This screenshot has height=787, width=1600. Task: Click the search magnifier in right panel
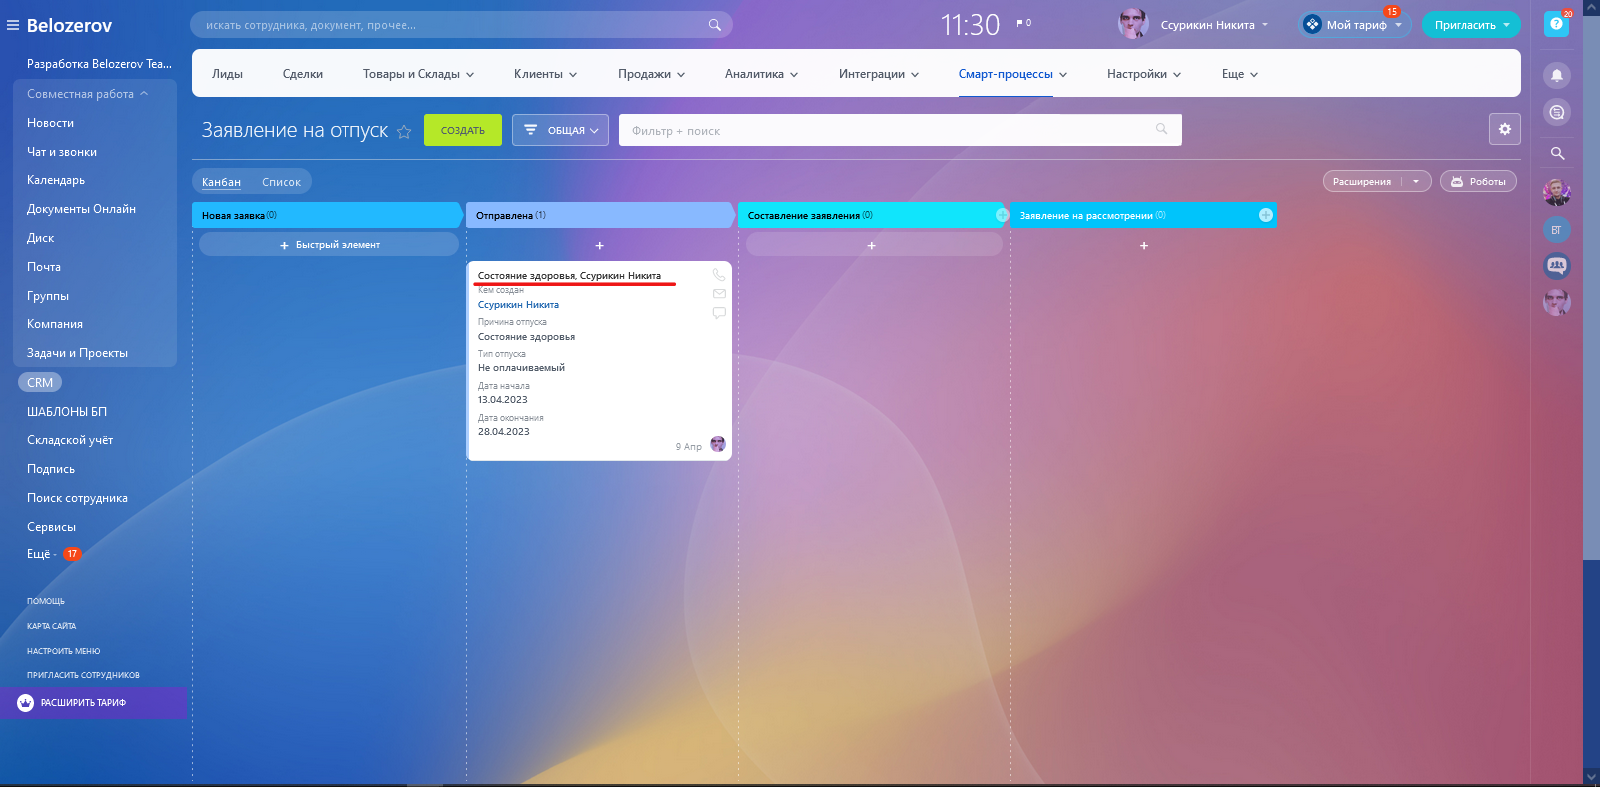[1557, 153]
